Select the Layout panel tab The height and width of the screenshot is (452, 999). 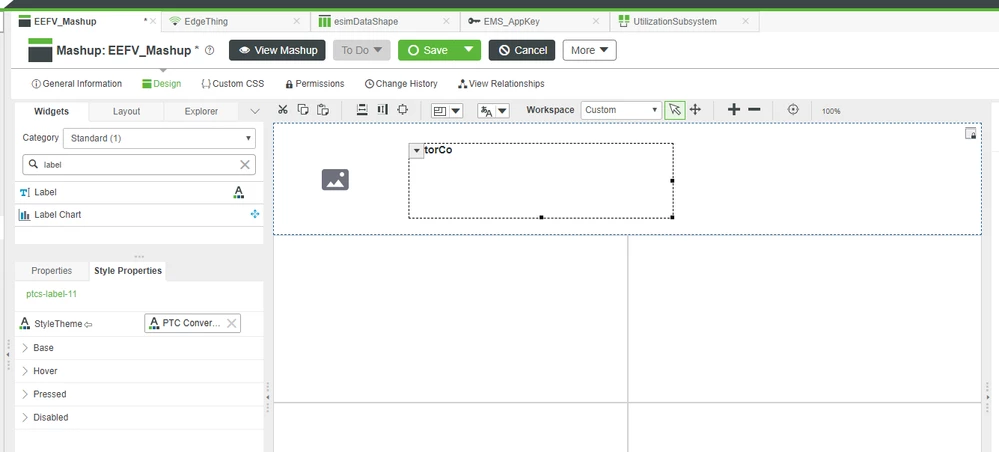click(126, 111)
